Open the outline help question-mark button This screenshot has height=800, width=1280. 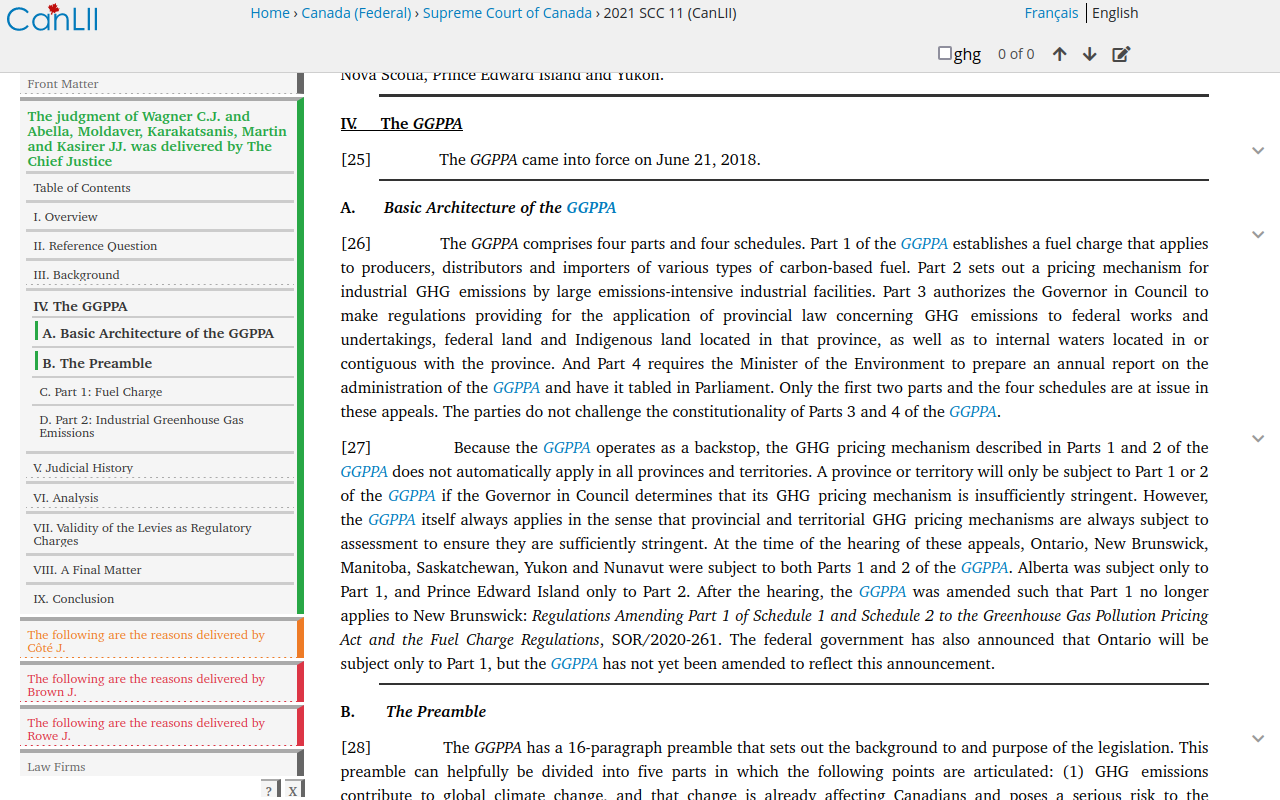(x=269, y=790)
